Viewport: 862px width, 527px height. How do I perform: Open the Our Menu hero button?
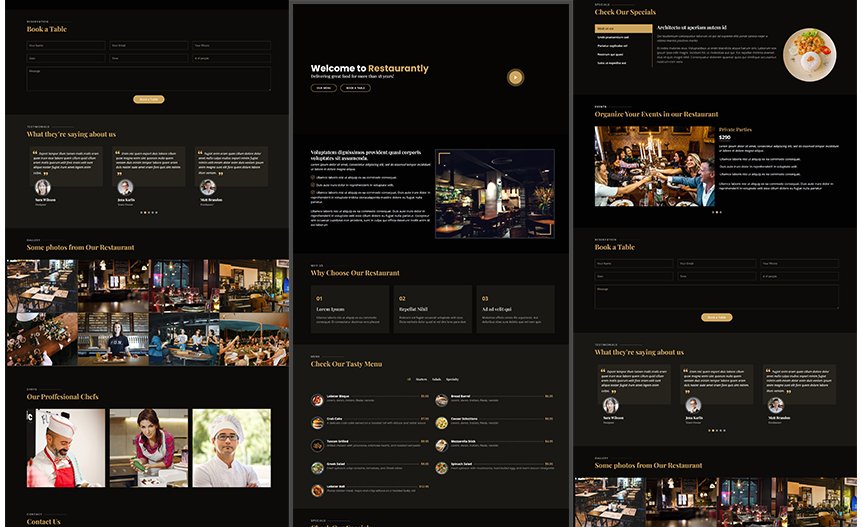[323, 88]
